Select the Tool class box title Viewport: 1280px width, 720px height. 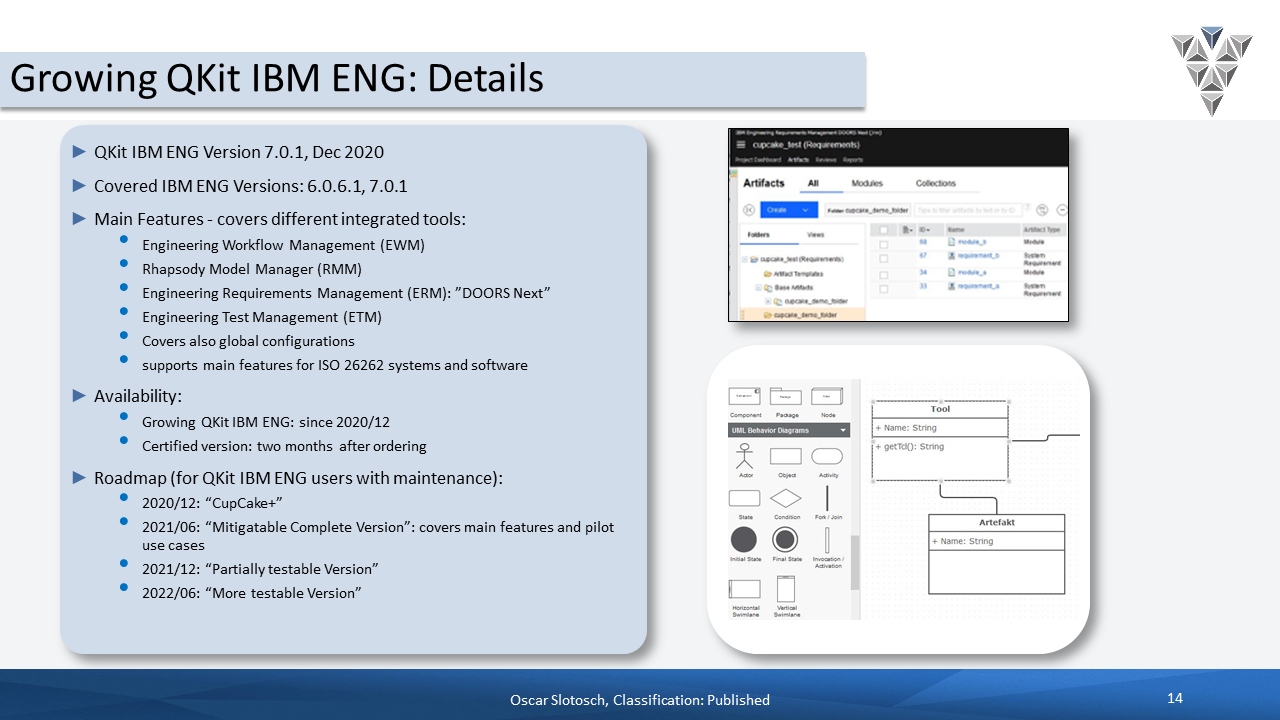[940, 409]
